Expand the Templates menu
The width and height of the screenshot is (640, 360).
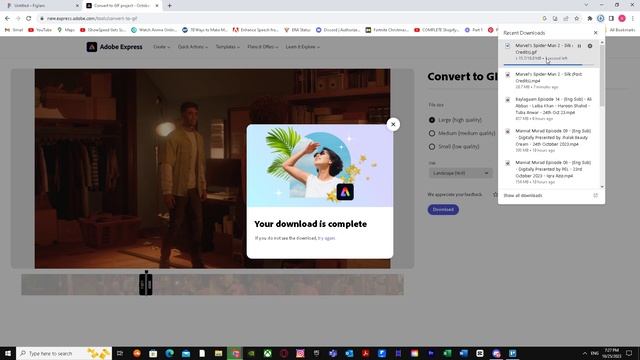point(227,47)
